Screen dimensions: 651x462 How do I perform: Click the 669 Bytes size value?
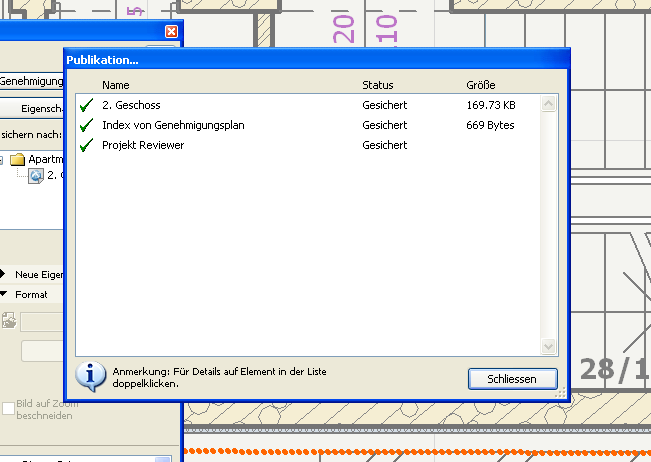click(x=490, y=125)
